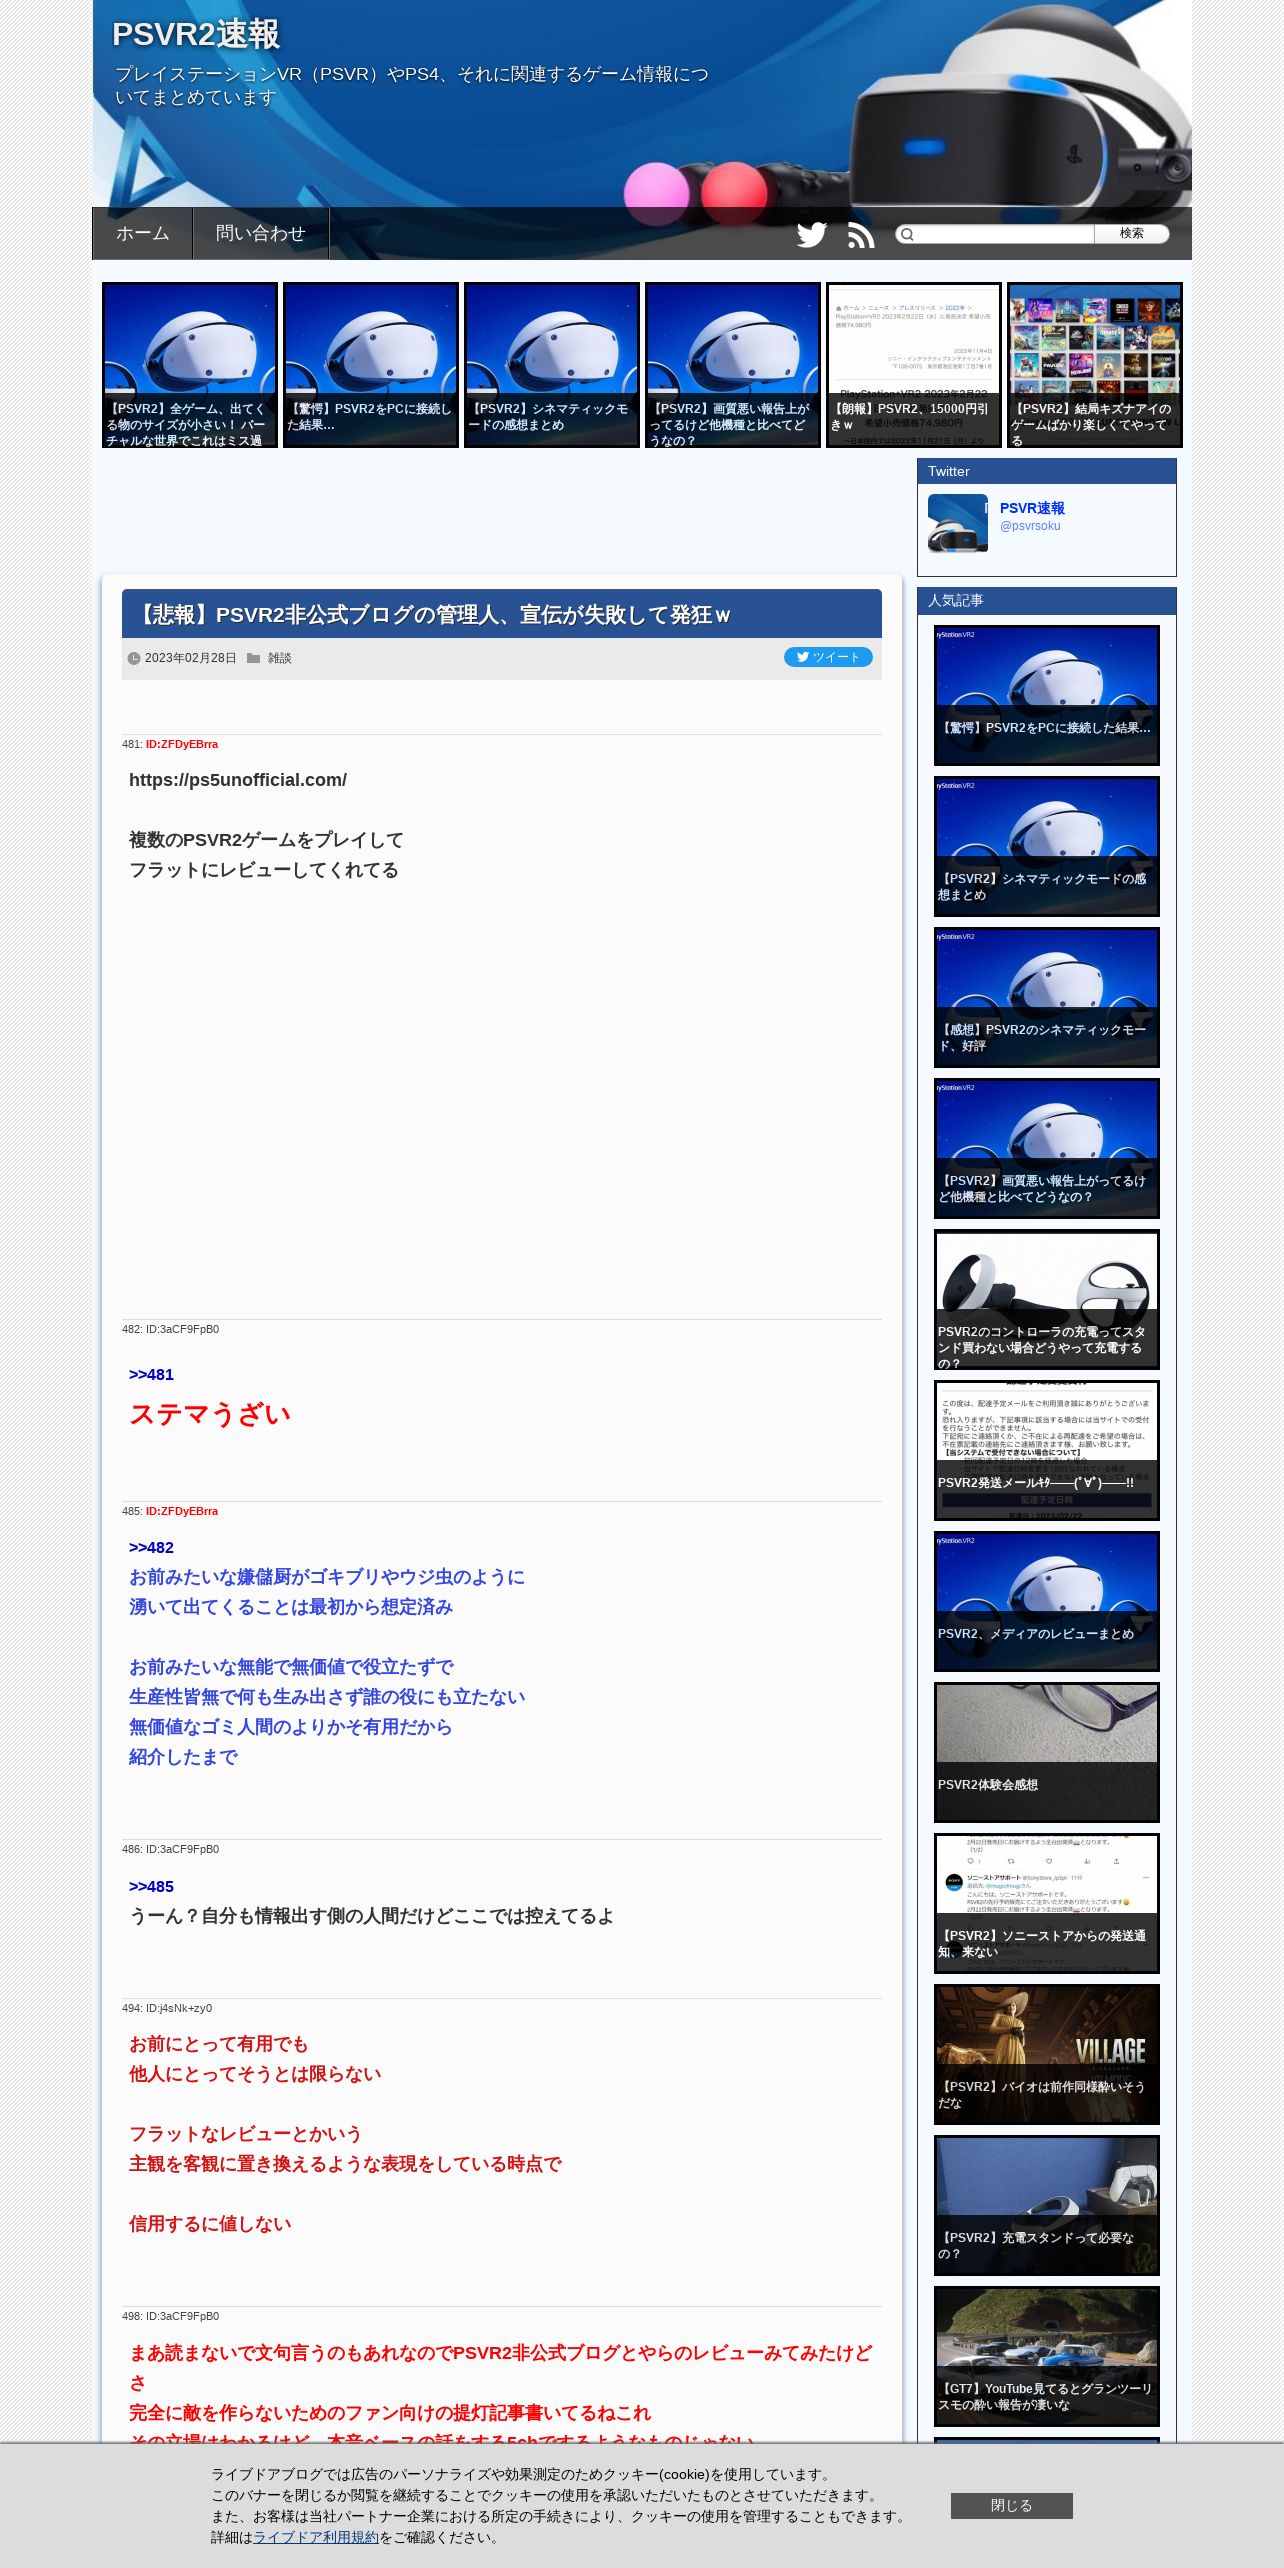Screen dimensions: 1284x2568
Task: Open the PSVR2速報 site title
Action: click(x=196, y=34)
